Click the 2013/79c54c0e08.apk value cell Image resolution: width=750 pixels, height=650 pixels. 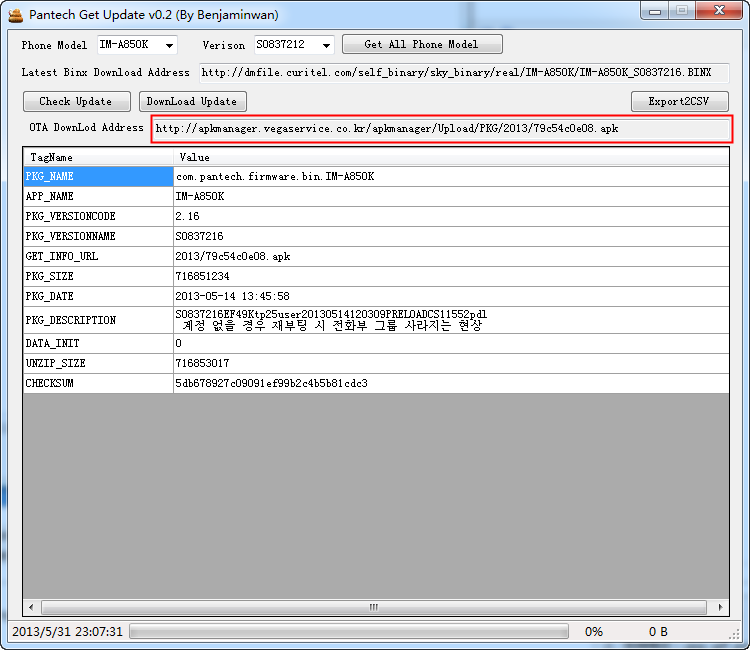[451, 257]
